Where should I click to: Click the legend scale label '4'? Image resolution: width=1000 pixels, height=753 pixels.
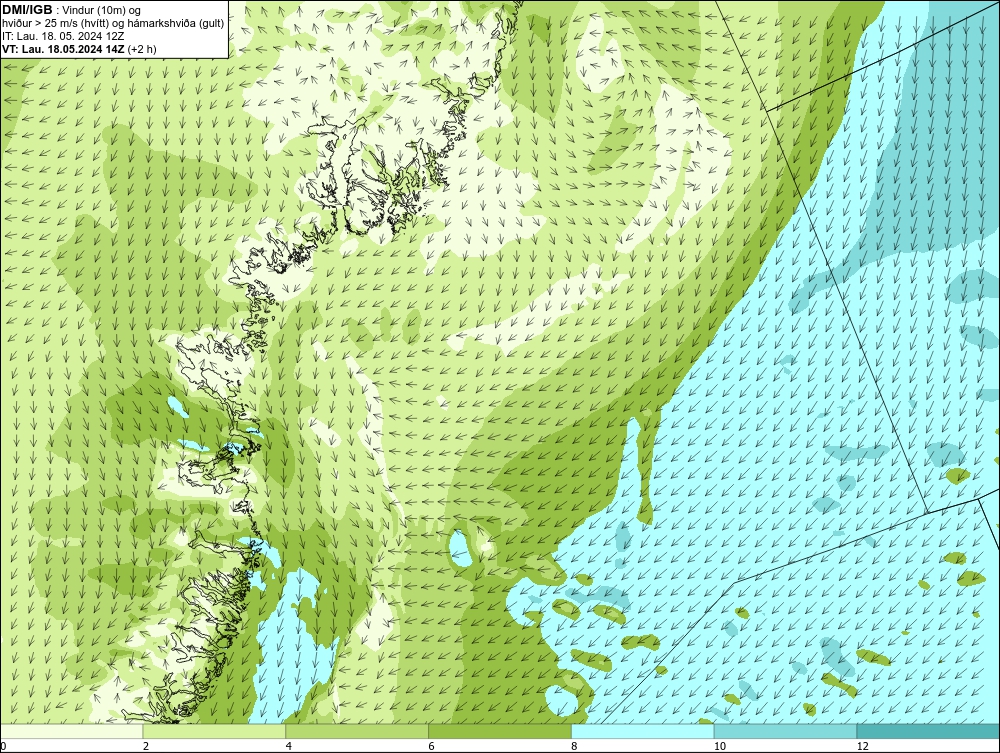289,746
